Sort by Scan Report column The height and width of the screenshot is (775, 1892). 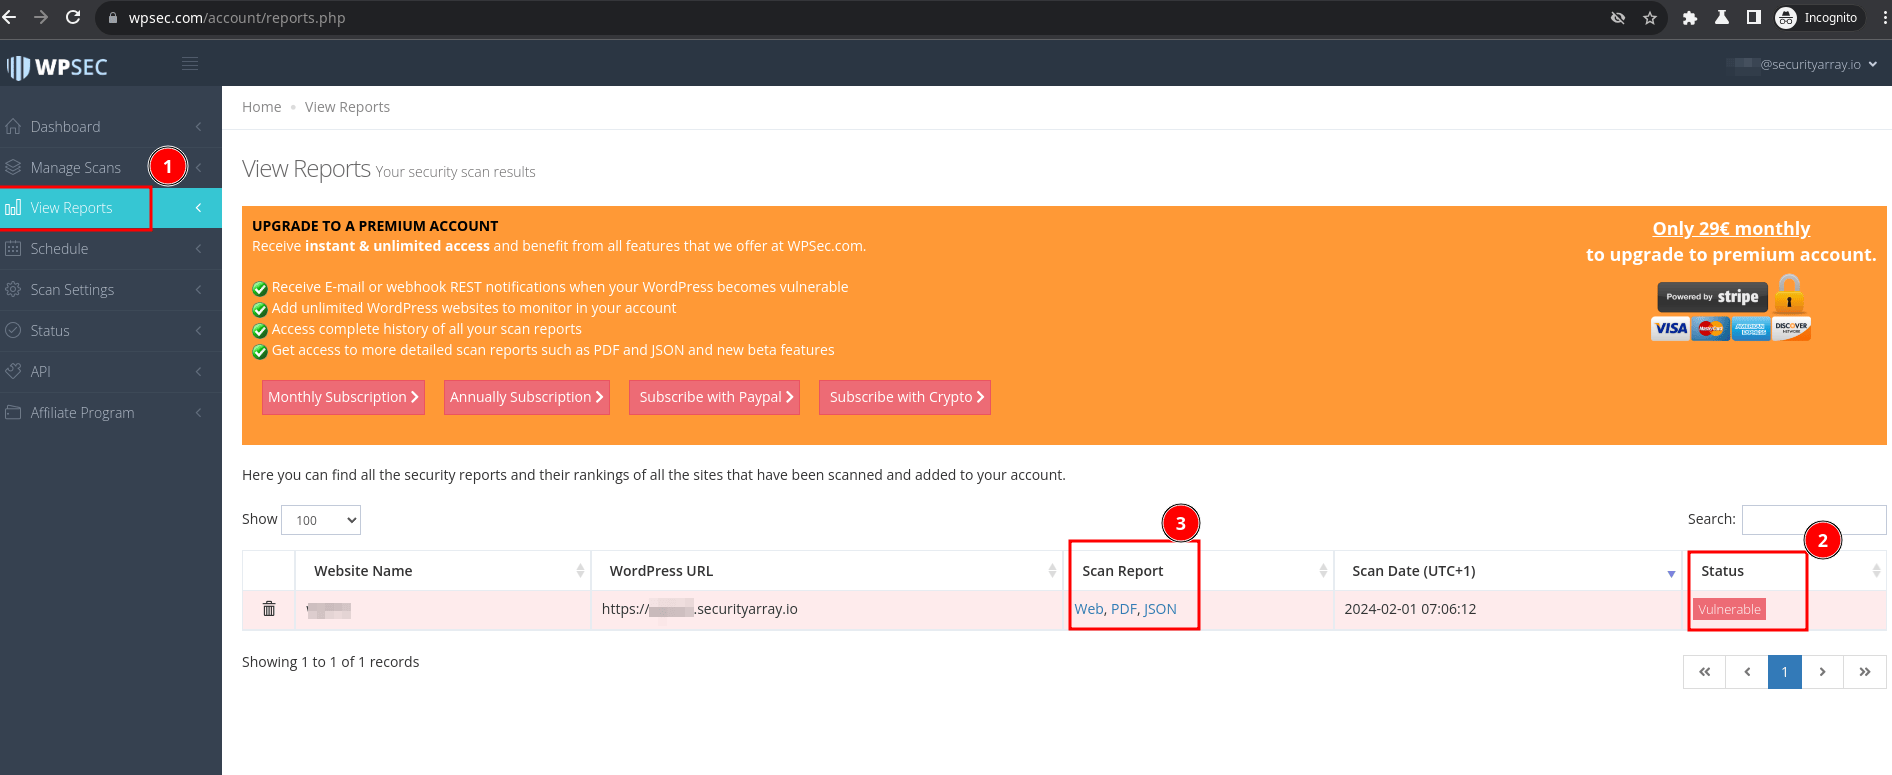(1198, 571)
